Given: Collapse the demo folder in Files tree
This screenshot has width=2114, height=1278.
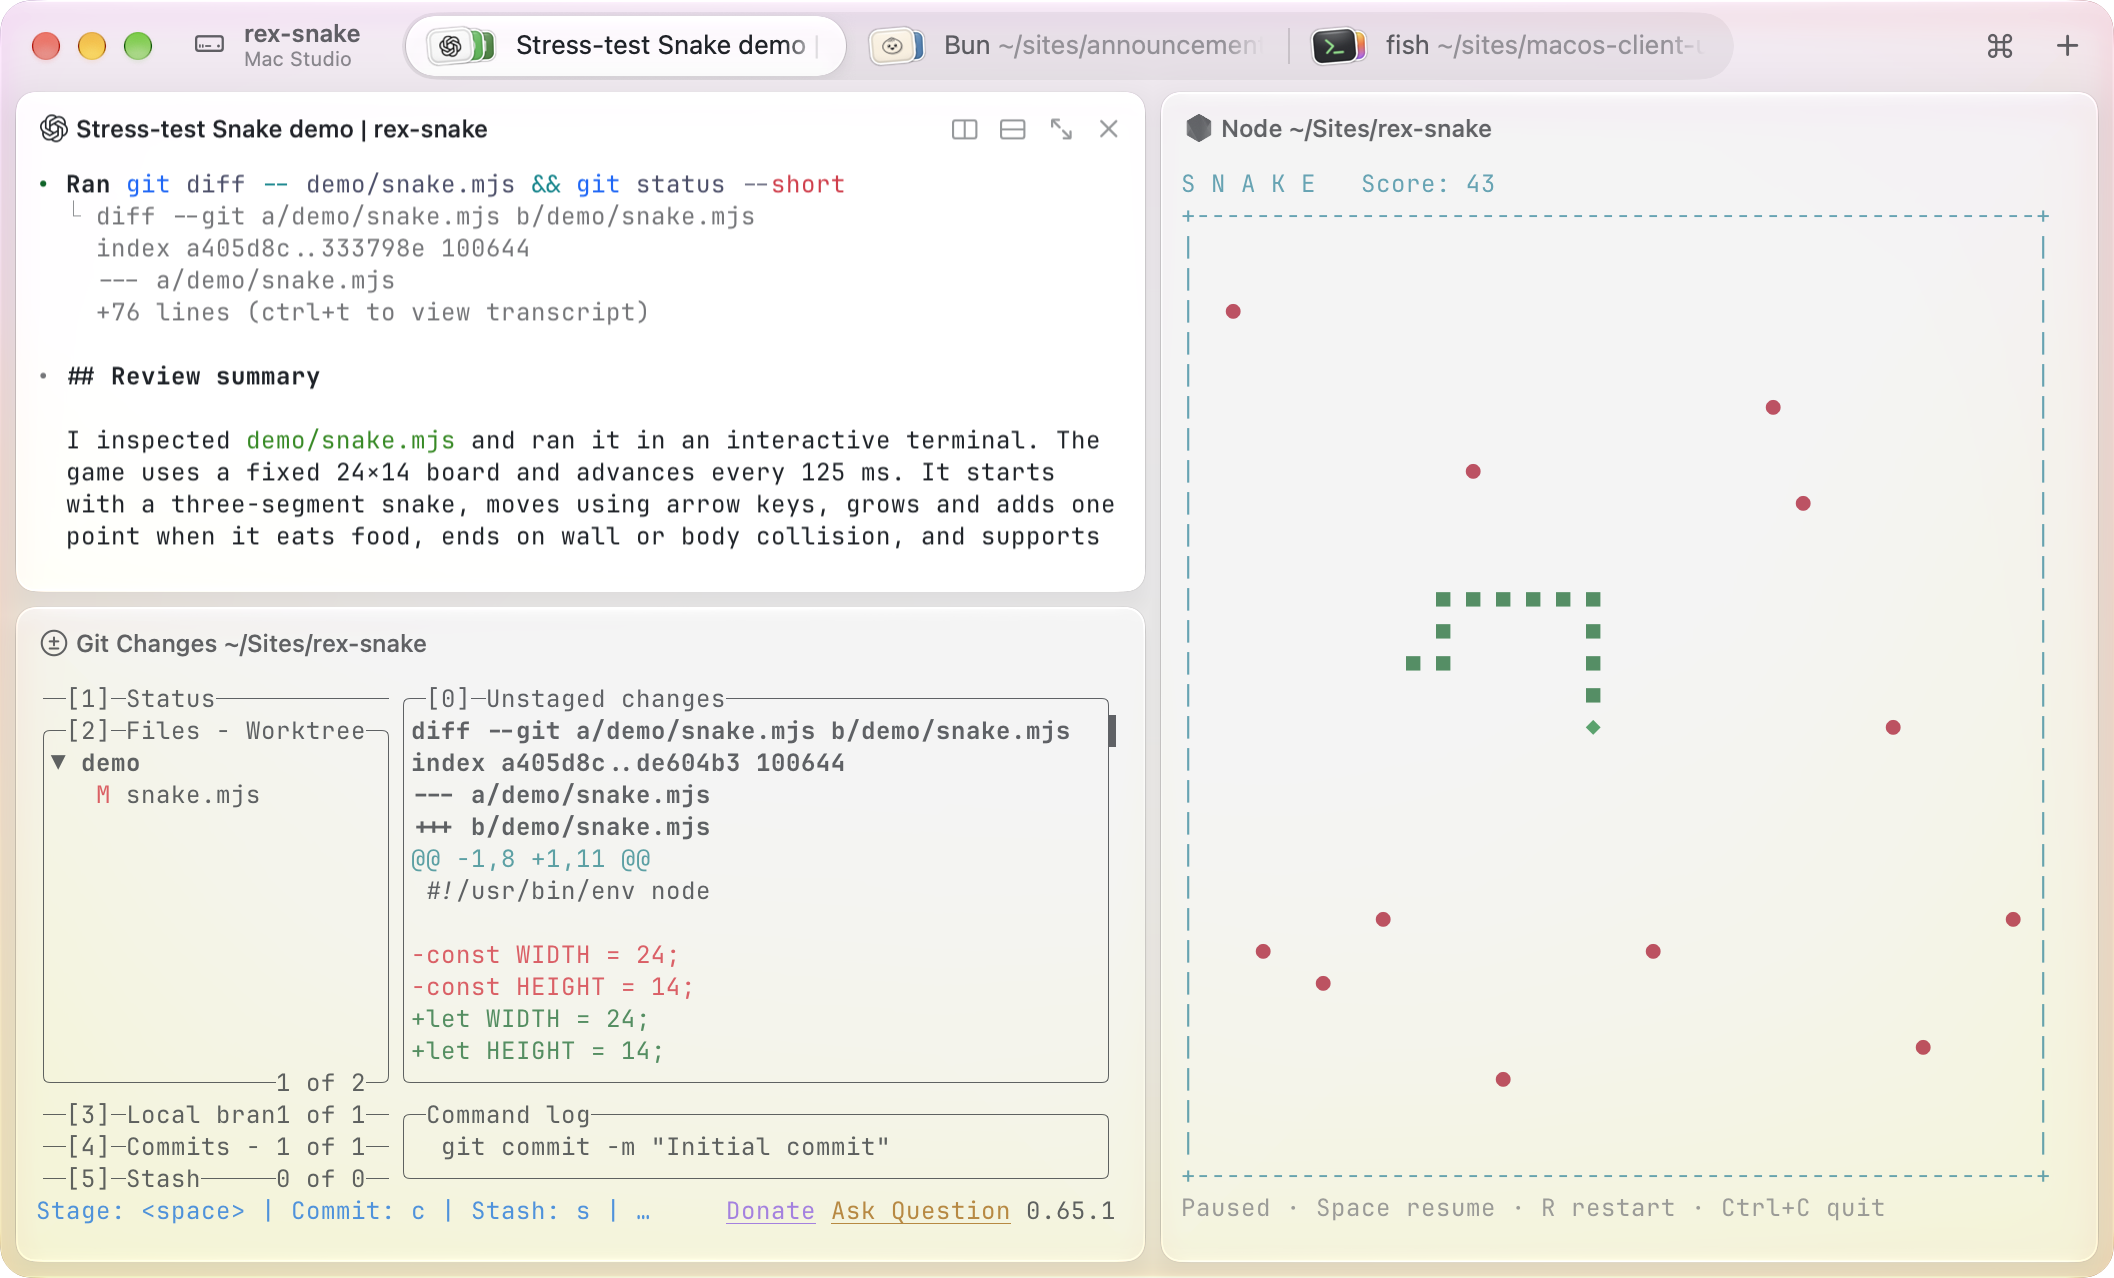Looking at the screenshot, I should (59, 763).
